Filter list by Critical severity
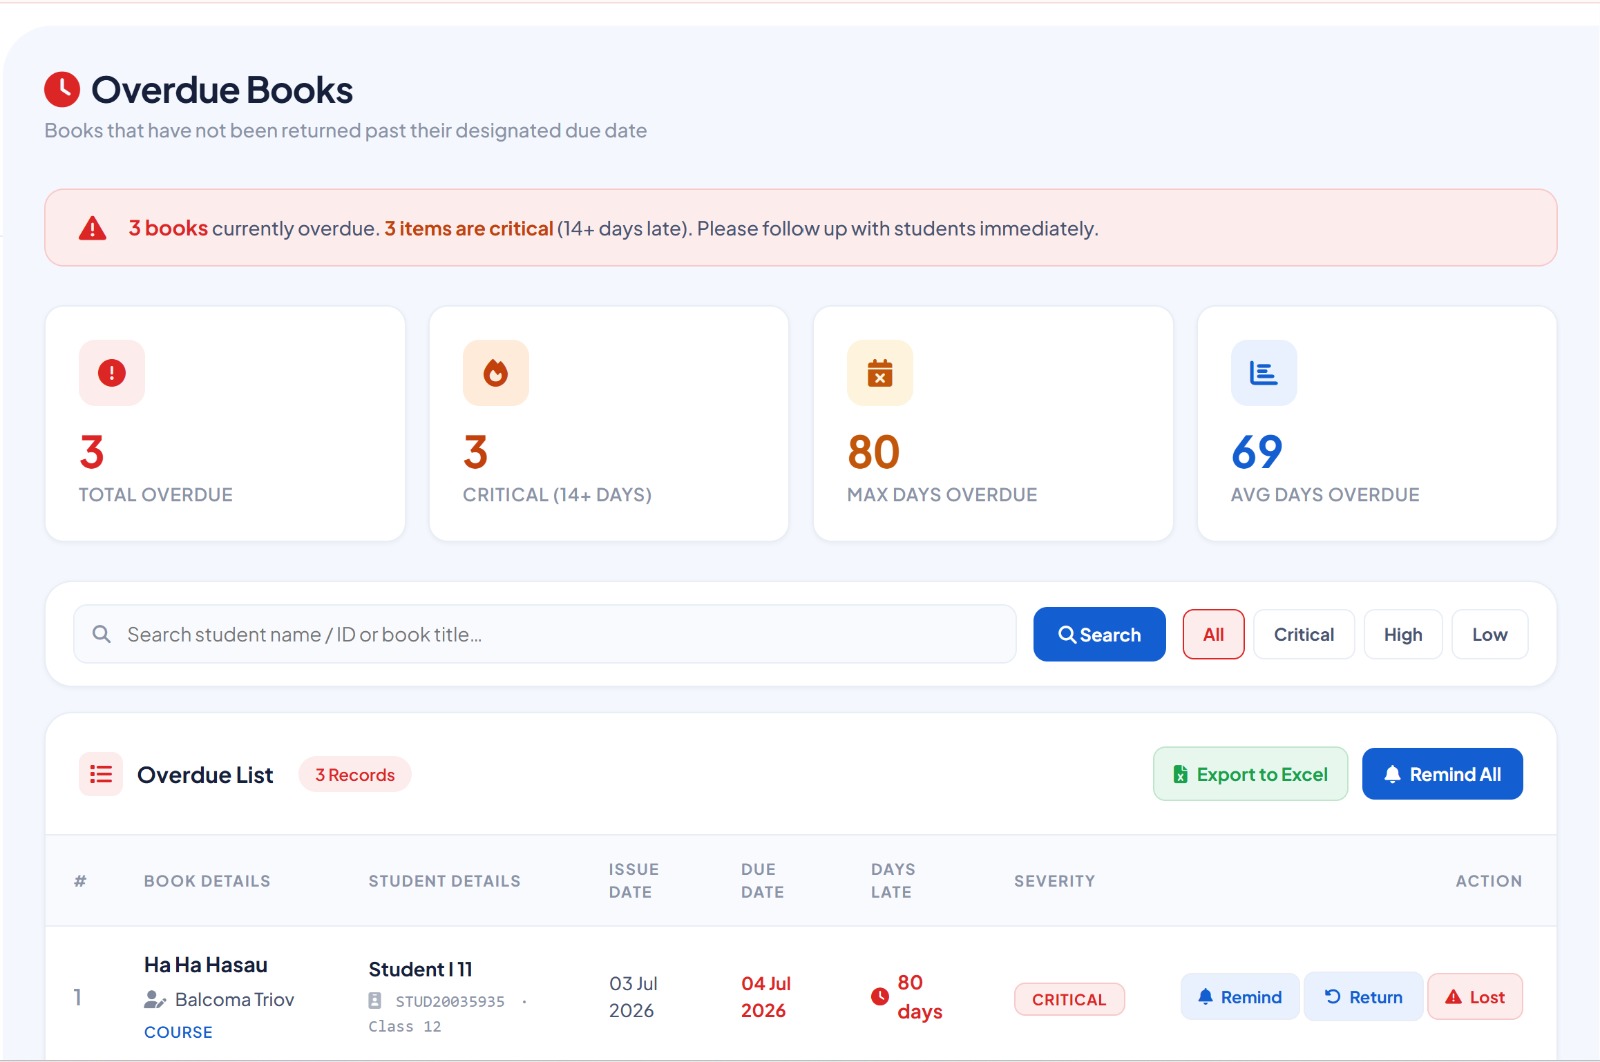1600x1062 pixels. coord(1304,634)
